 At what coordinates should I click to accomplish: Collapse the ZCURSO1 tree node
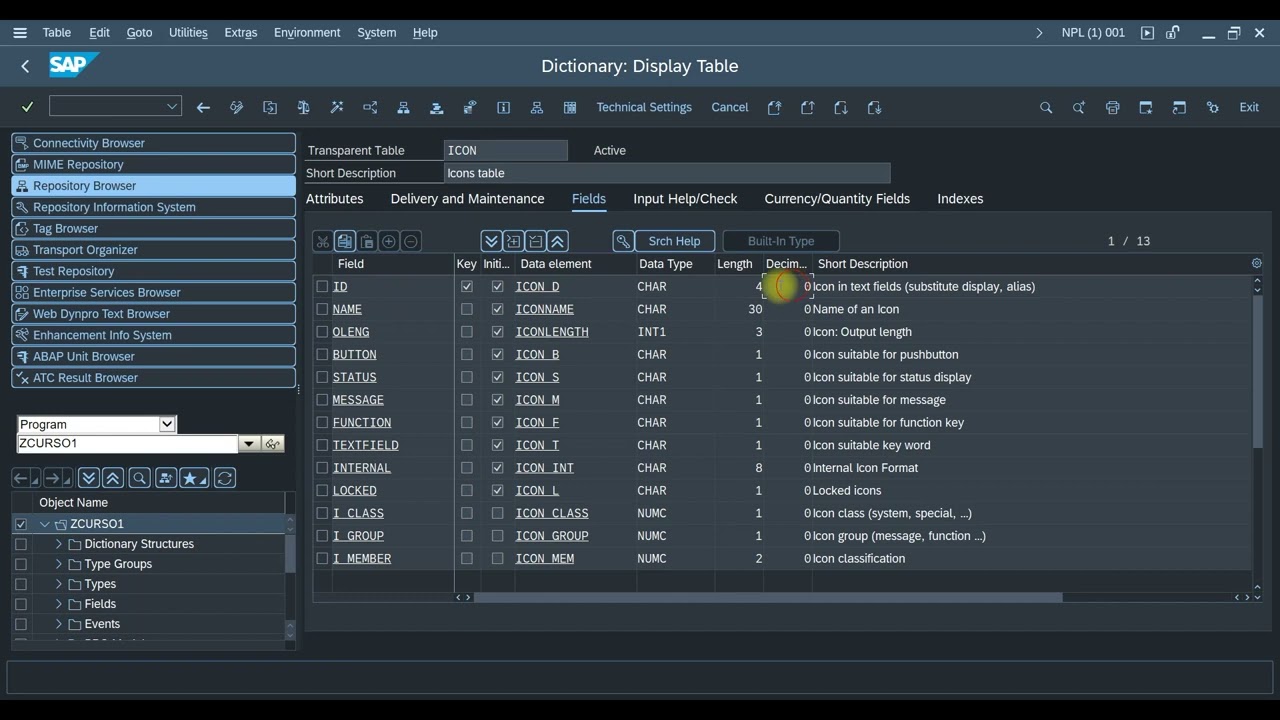coord(45,524)
